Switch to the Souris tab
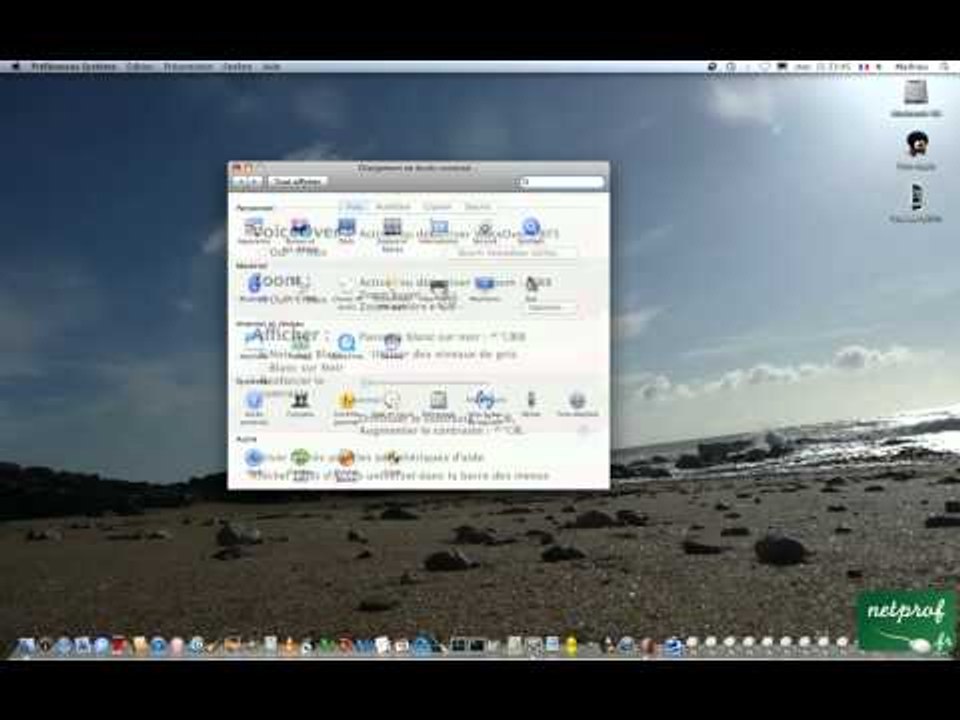The width and height of the screenshot is (960, 720). click(477, 207)
